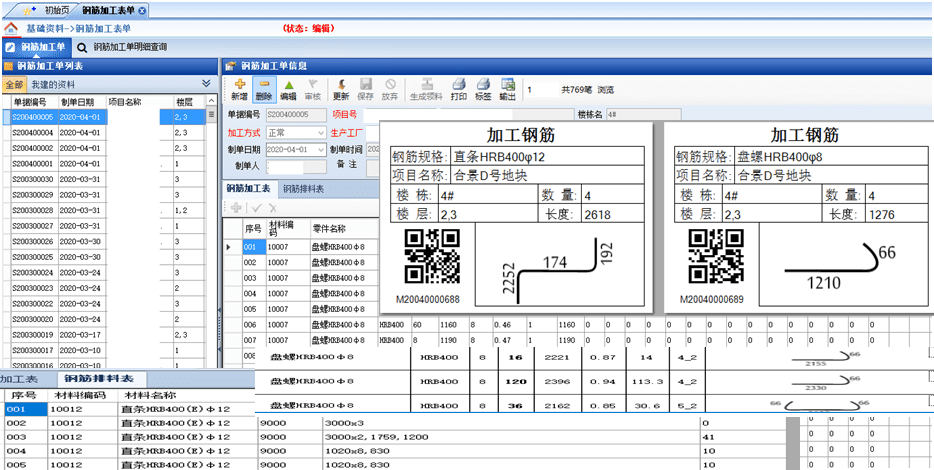Expand the list filter double-chevron
This screenshot has width=934, height=470.
(x=206, y=83)
